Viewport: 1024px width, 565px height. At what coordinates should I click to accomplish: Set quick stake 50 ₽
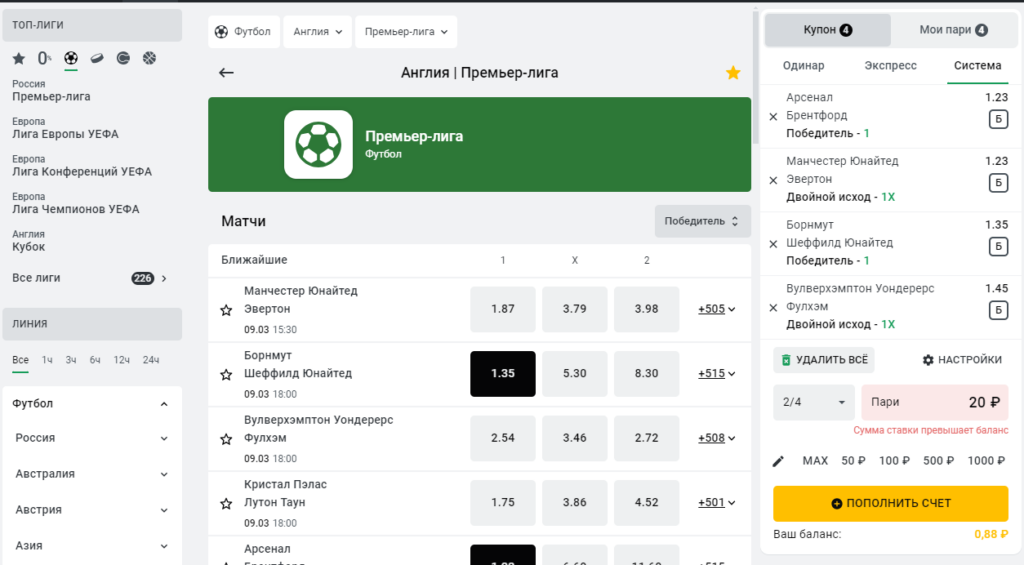pyautogui.click(x=853, y=461)
